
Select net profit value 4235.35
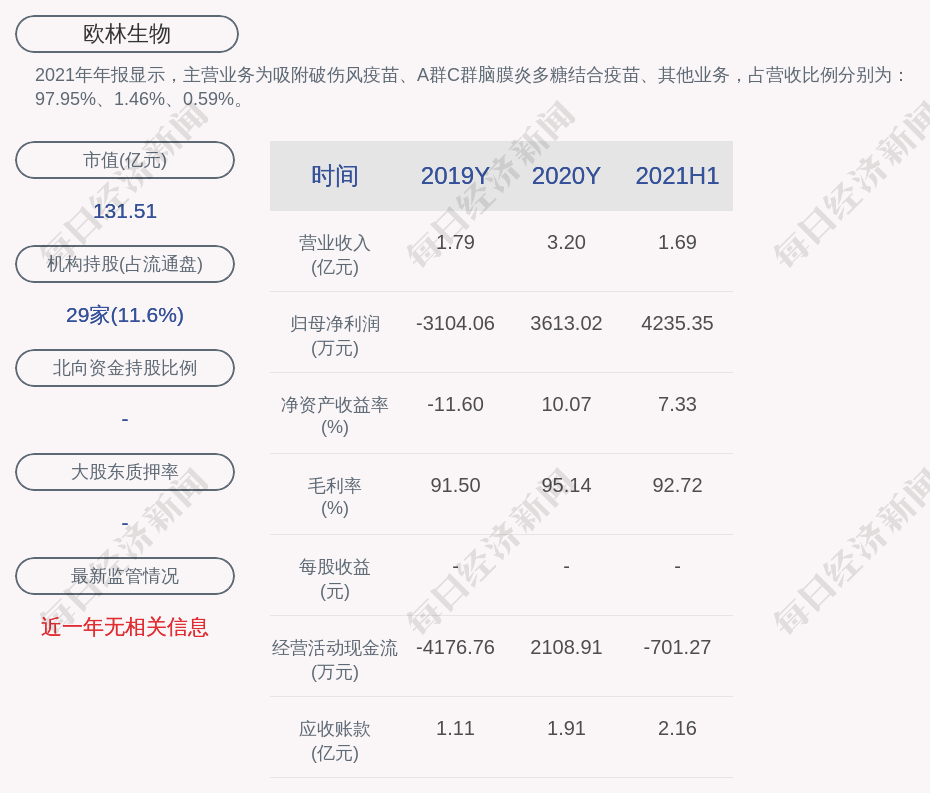[677, 323]
